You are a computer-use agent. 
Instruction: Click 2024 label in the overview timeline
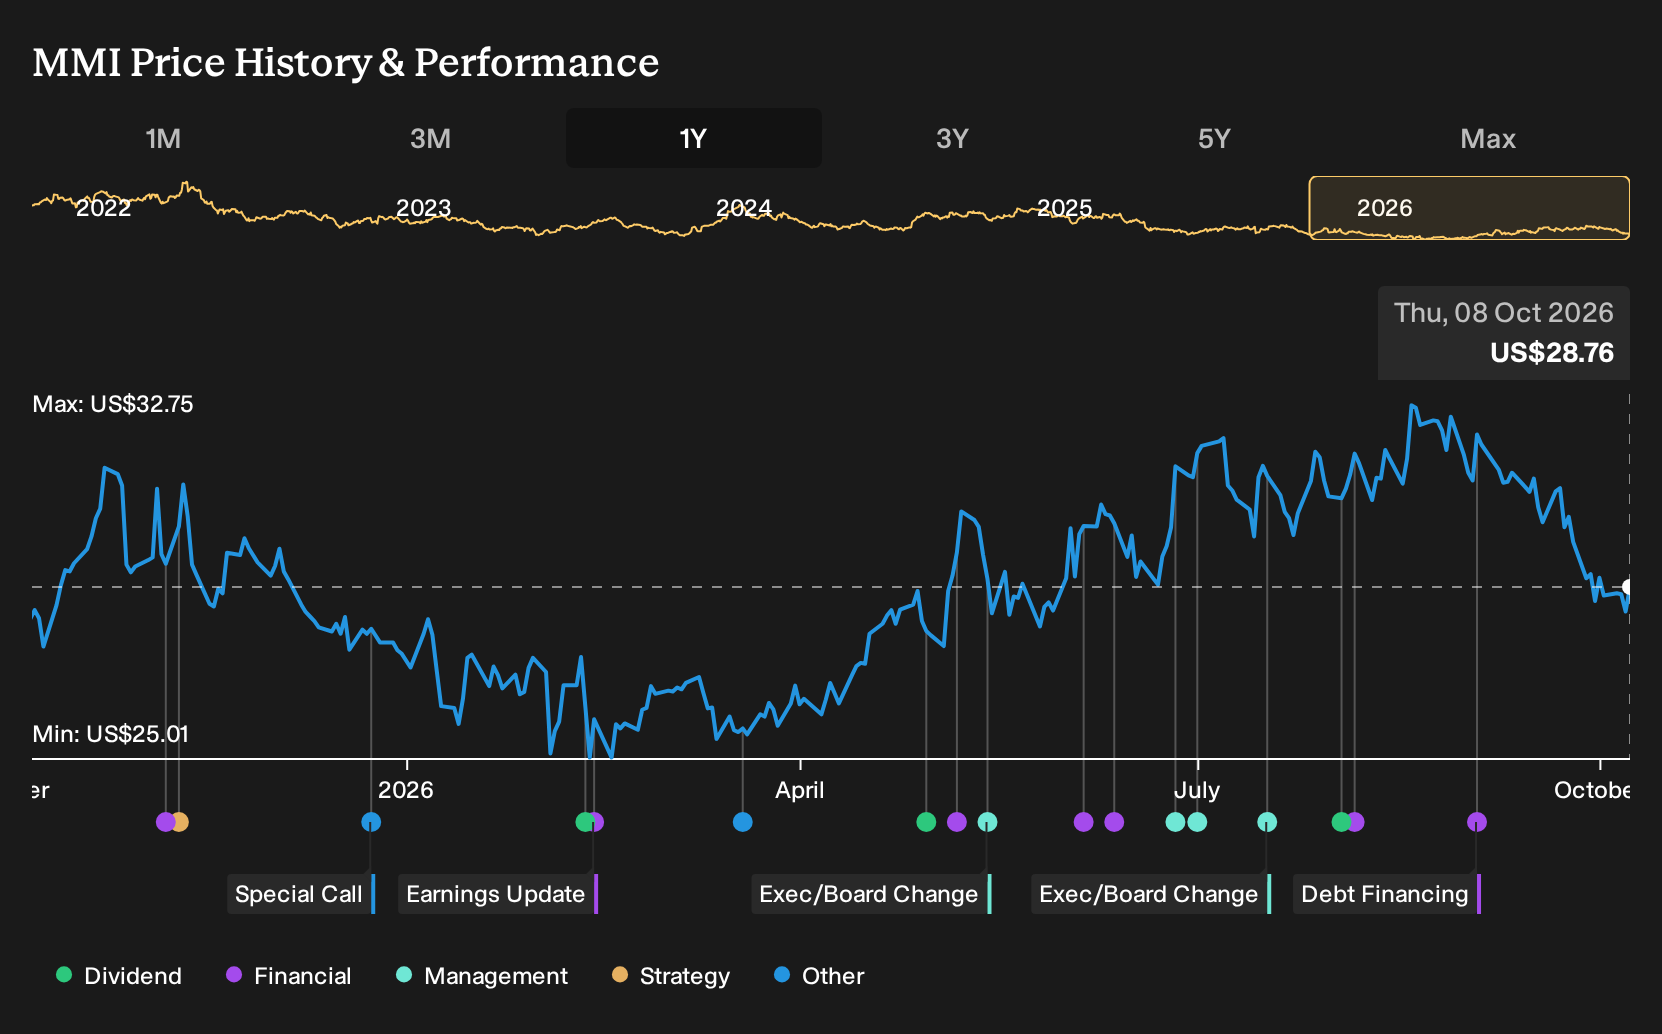[744, 208]
